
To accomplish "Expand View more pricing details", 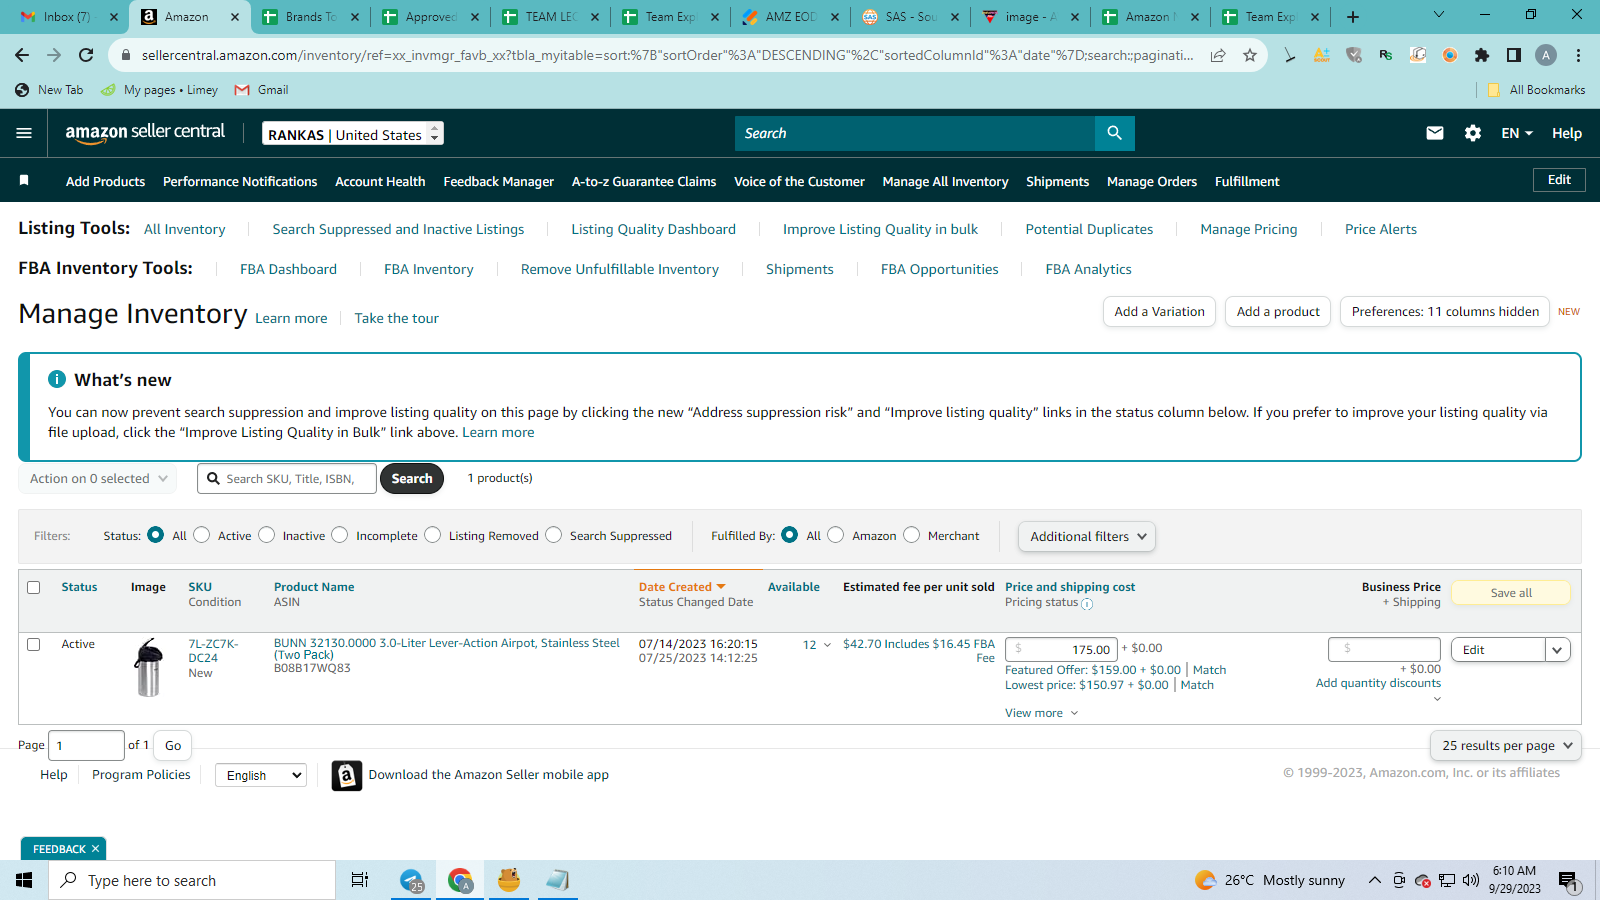I will click(x=1042, y=713).
